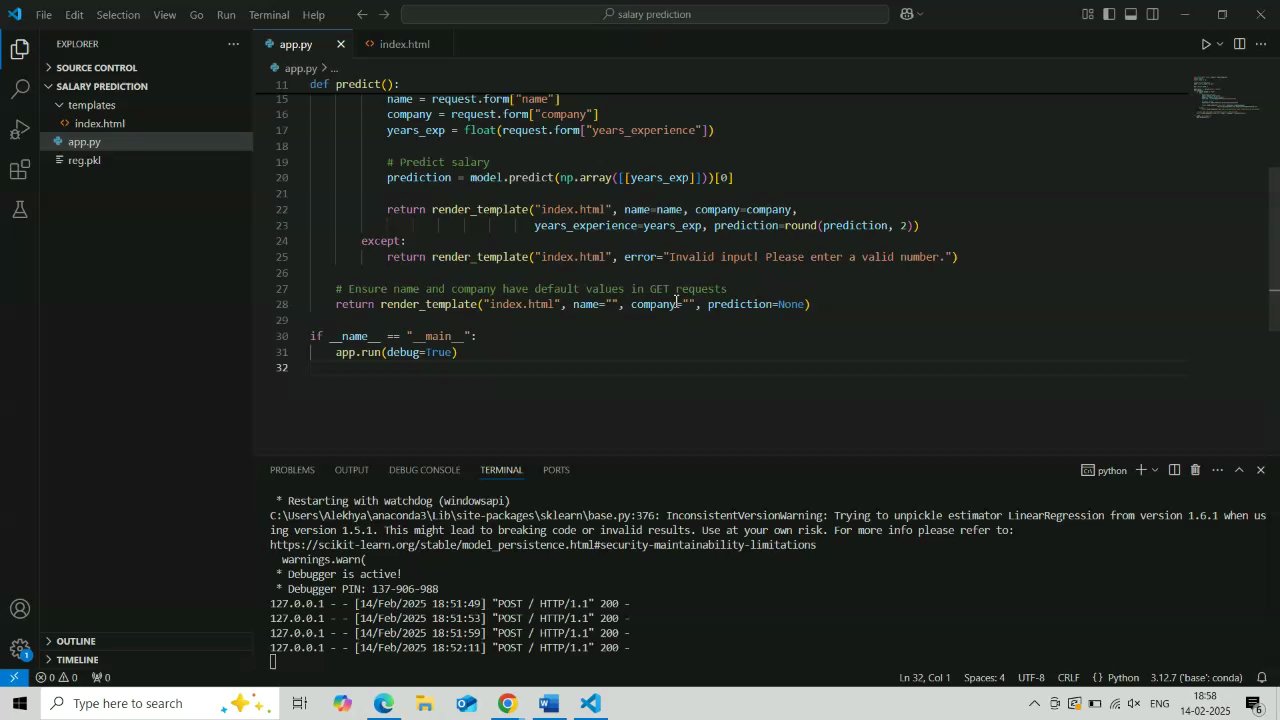This screenshot has height=720, width=1280.
Task: Open the Extensions view
Action: [20, 170]
